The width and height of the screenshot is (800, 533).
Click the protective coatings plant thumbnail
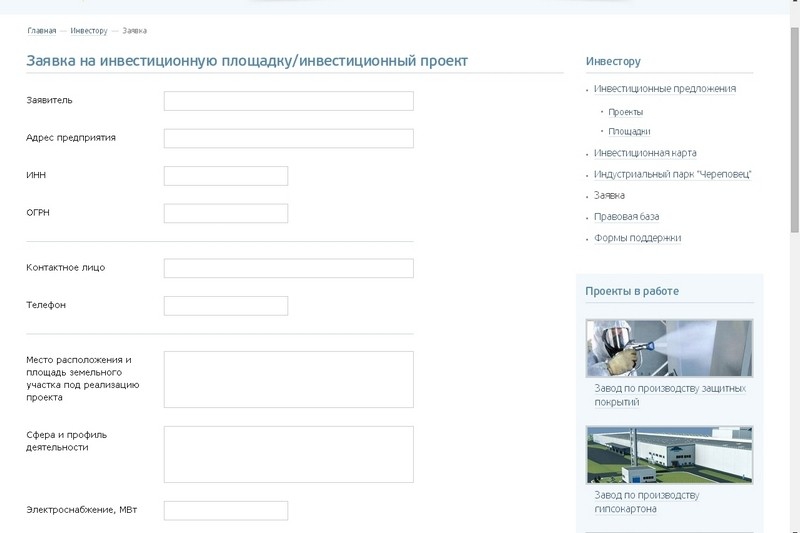pyautogui.click(x=669, y=348)
